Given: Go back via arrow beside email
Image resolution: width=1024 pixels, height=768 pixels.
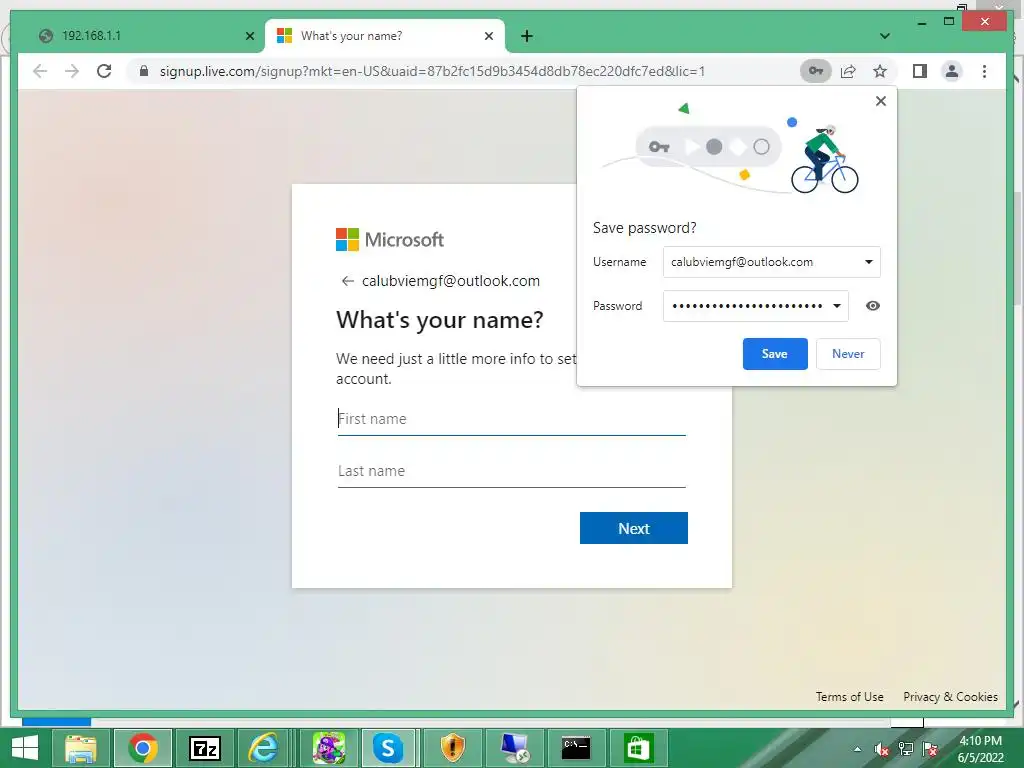Looking at the screenshot, I should point(347,281).
